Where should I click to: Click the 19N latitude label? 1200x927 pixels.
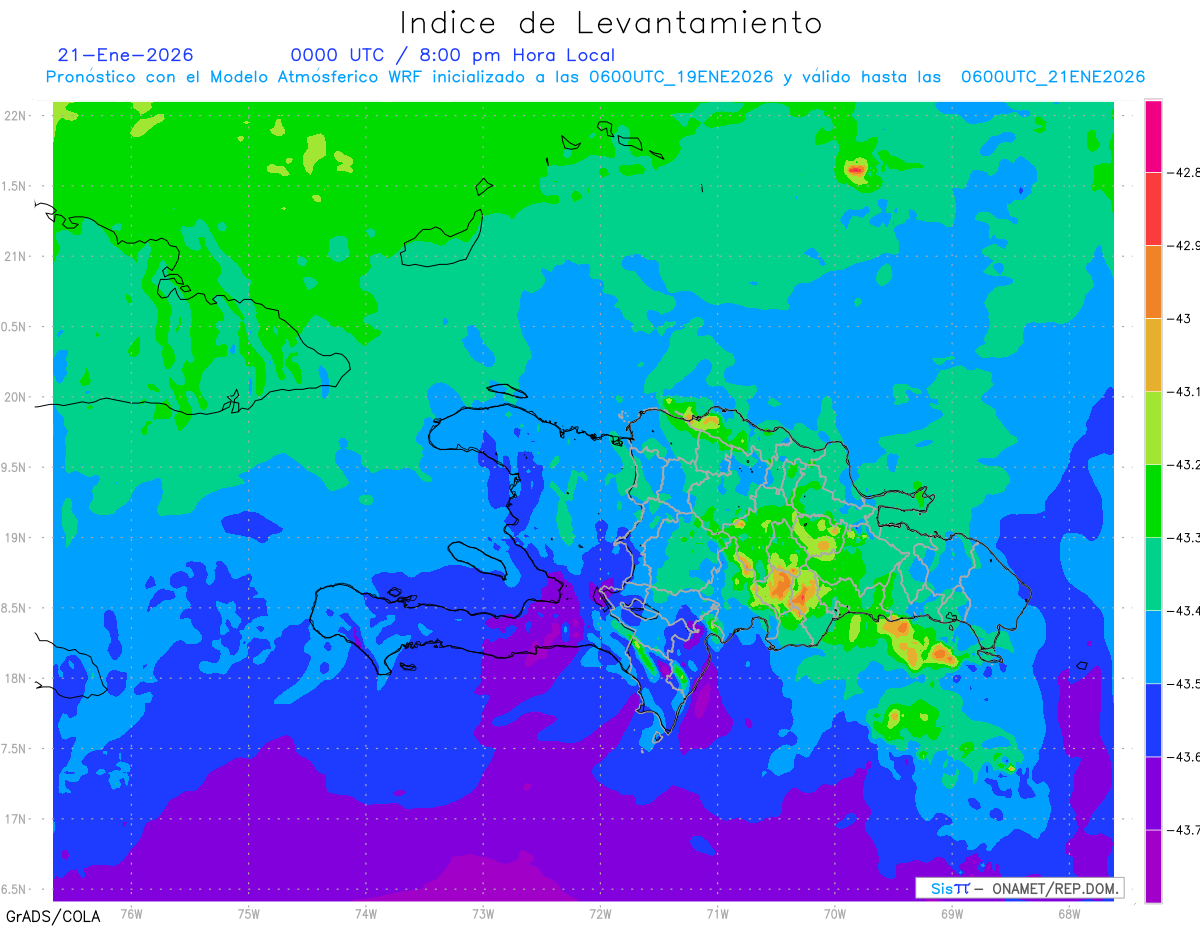[16, 538]
